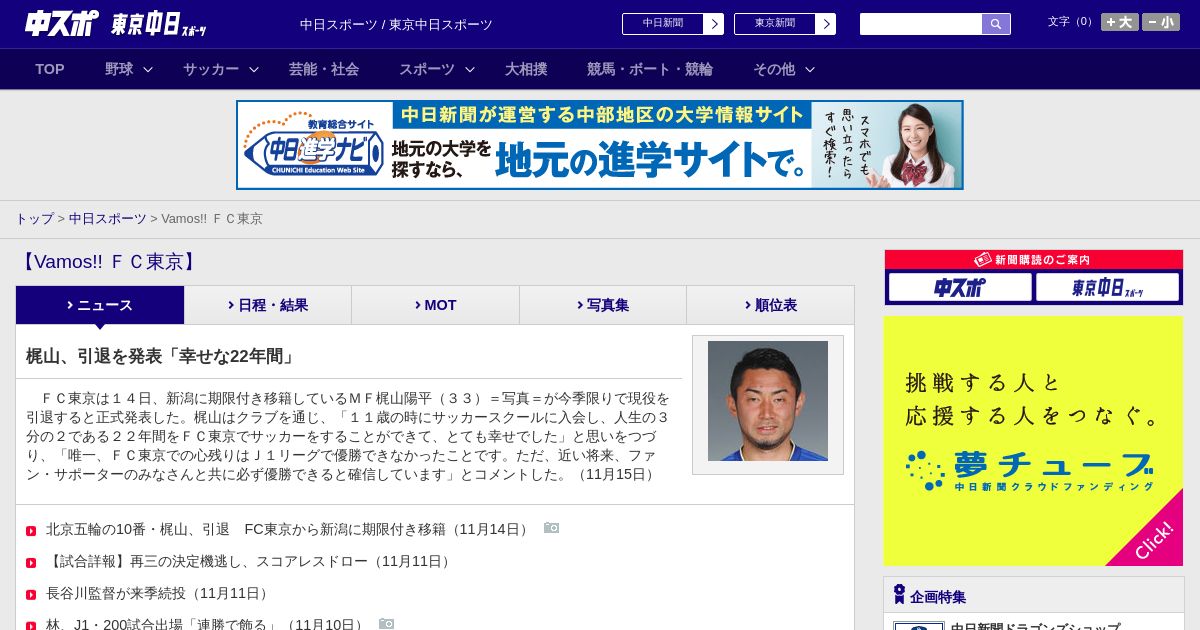Image resolution: width=1200 pixels, height=630 pixels.
Task: Click 中スポ subscription button in sidebar
Action: (x=960, y=288)
